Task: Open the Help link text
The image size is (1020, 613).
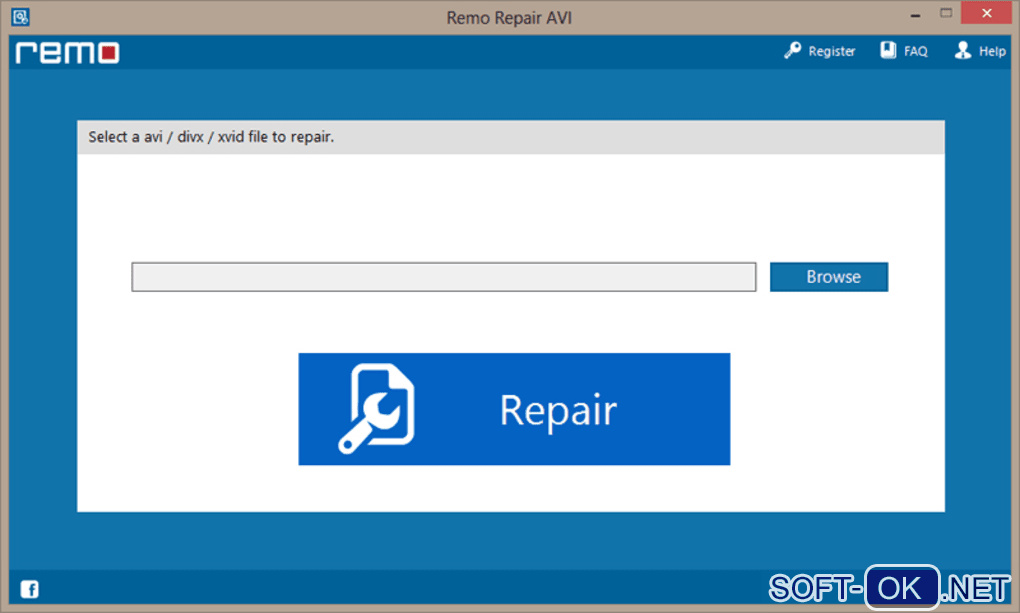Action: tap(992, 51)
